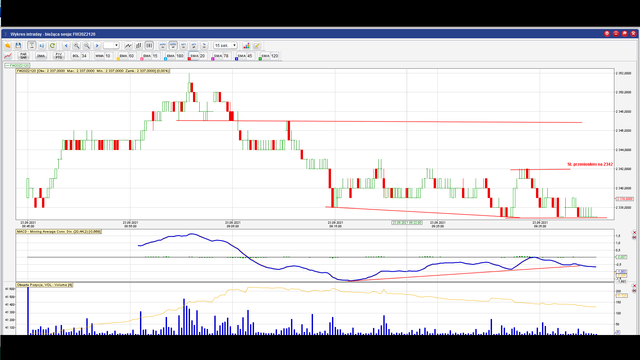The width and height of the screenshot is (640, 360).
Task: Click the red annotation text 'St. przeniosłem na 2342'
Action: tap(590, 164)
